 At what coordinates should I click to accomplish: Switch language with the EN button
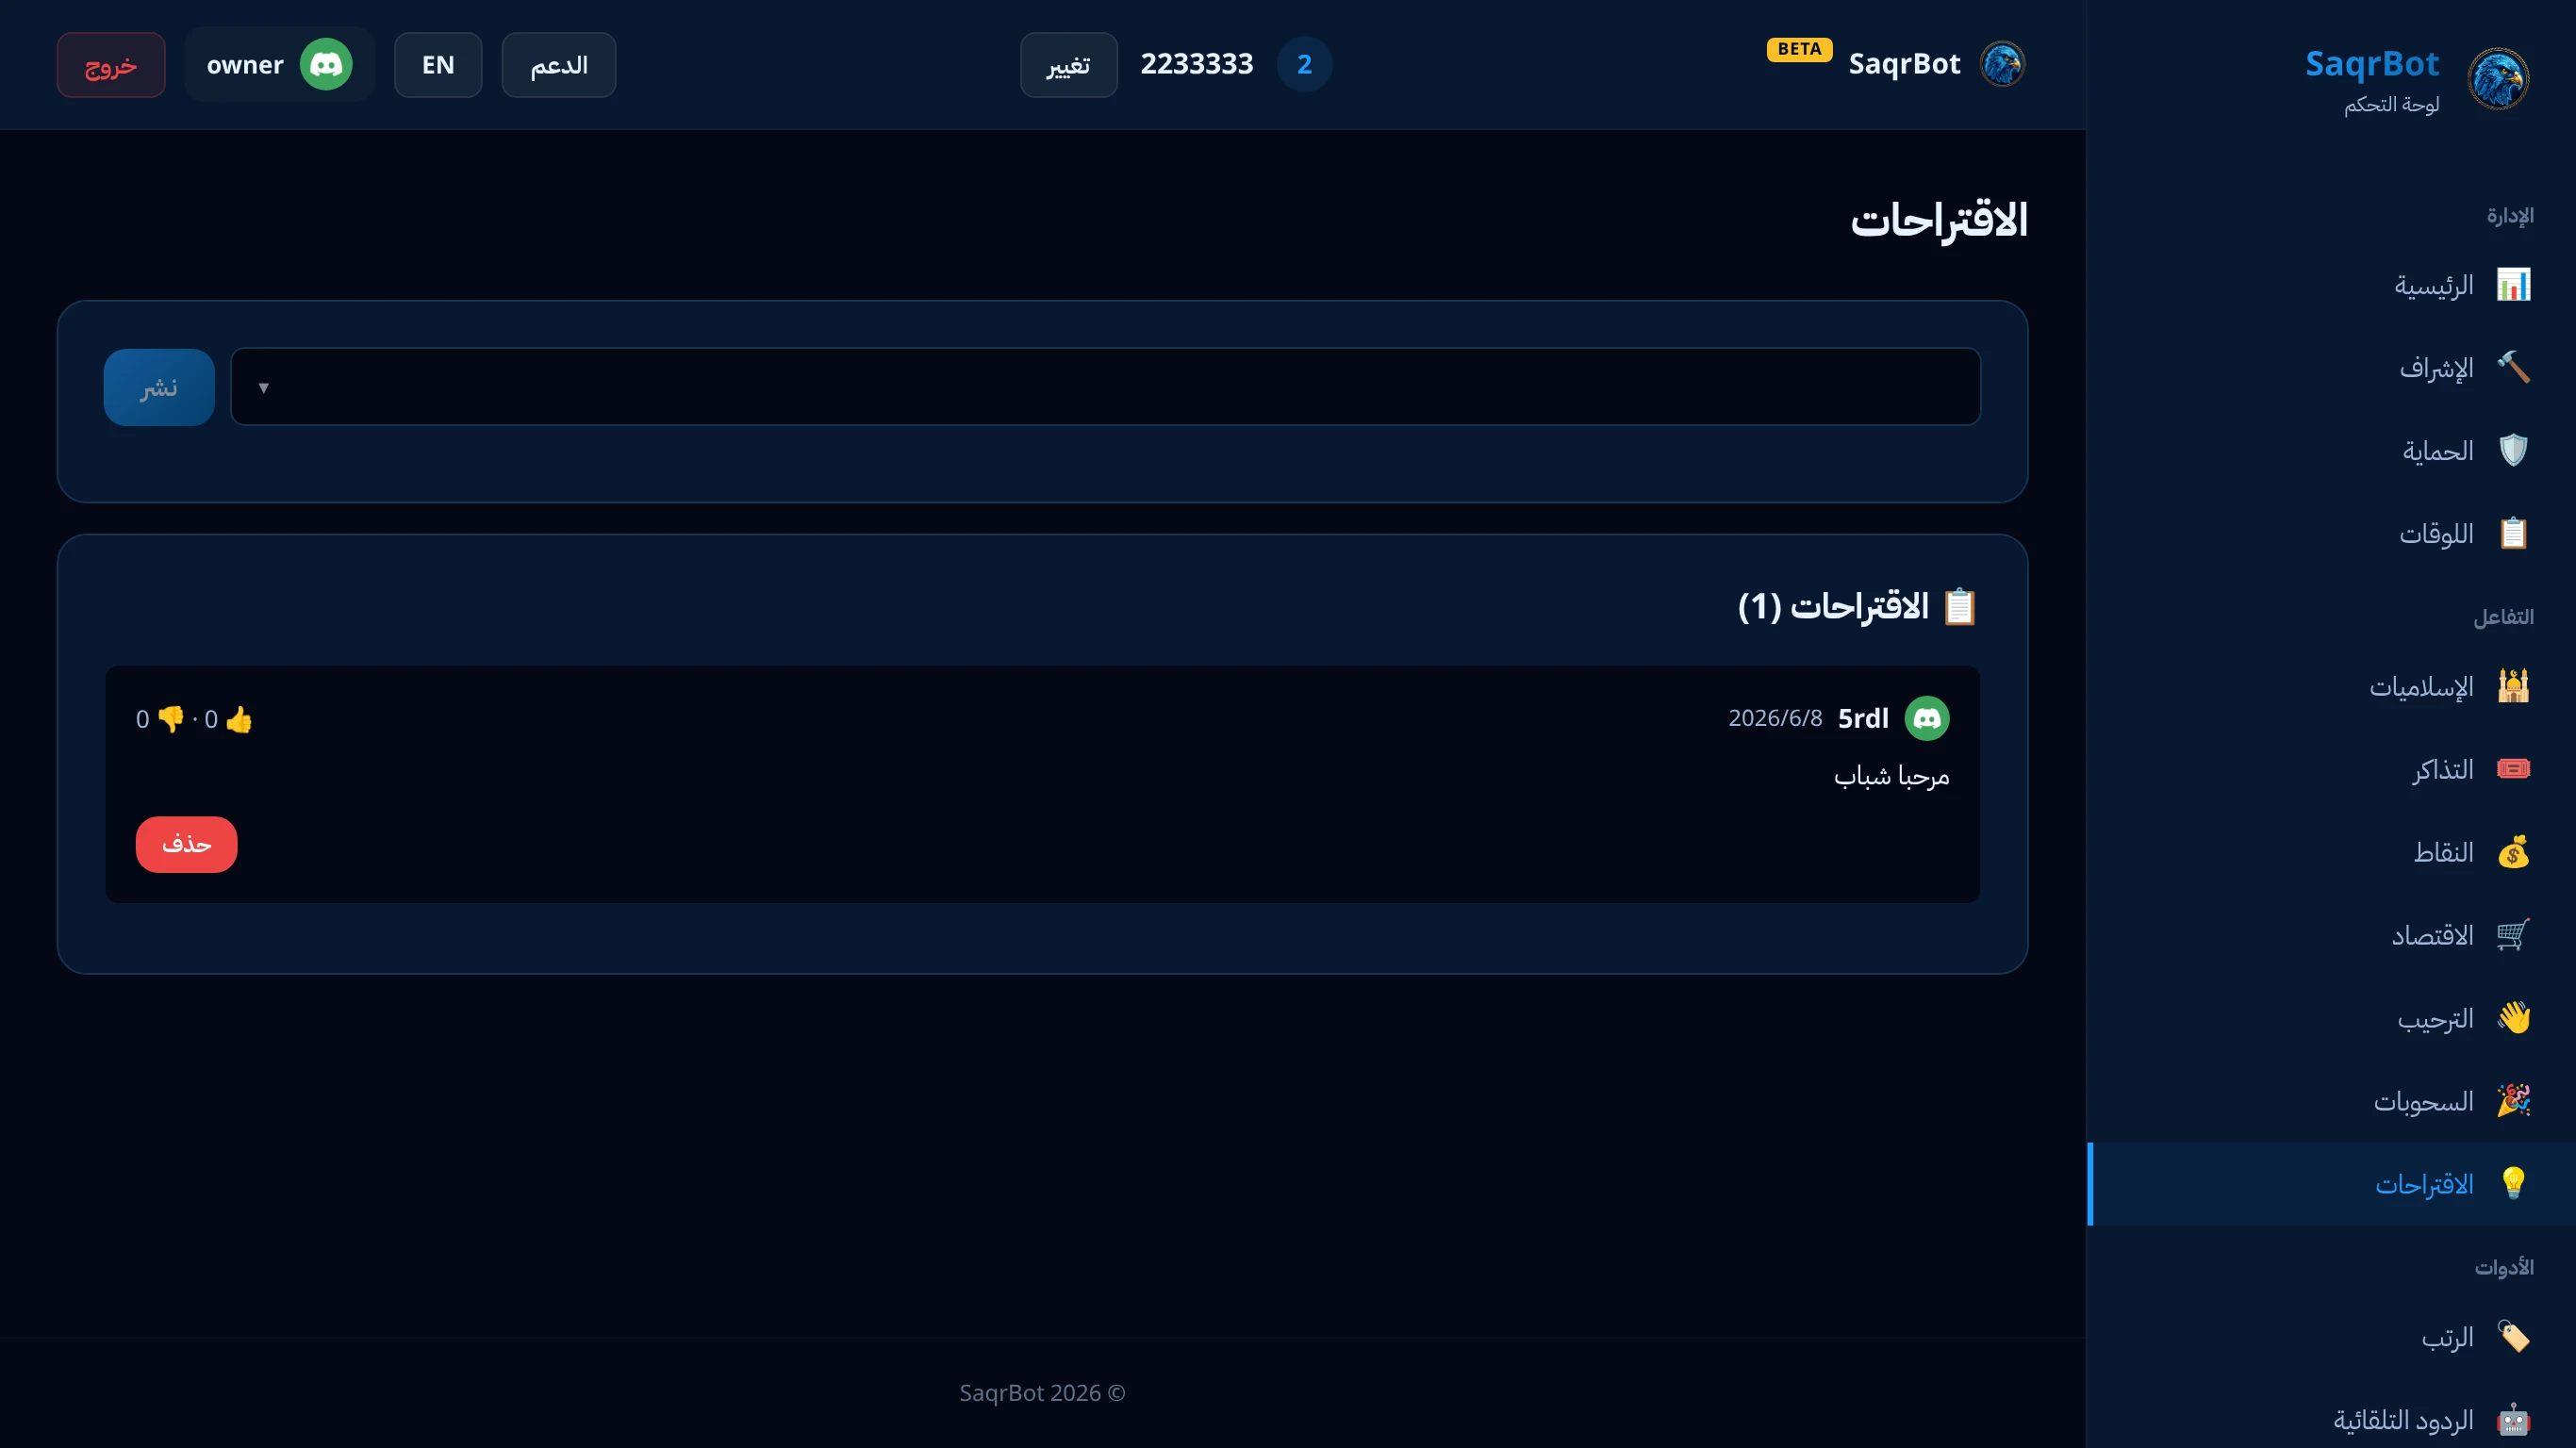tap(438, 65)
